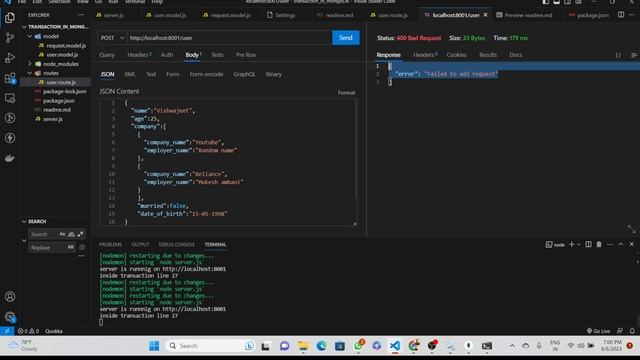
Task: Open the Thunder Client lightning icon
Action: point(10,138)
